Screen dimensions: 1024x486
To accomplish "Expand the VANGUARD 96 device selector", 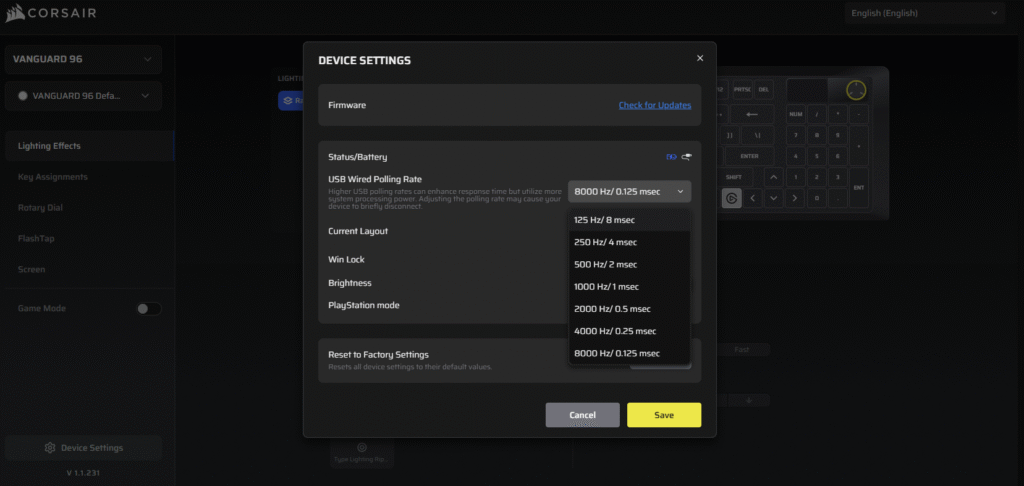I will tap(82, 59).
